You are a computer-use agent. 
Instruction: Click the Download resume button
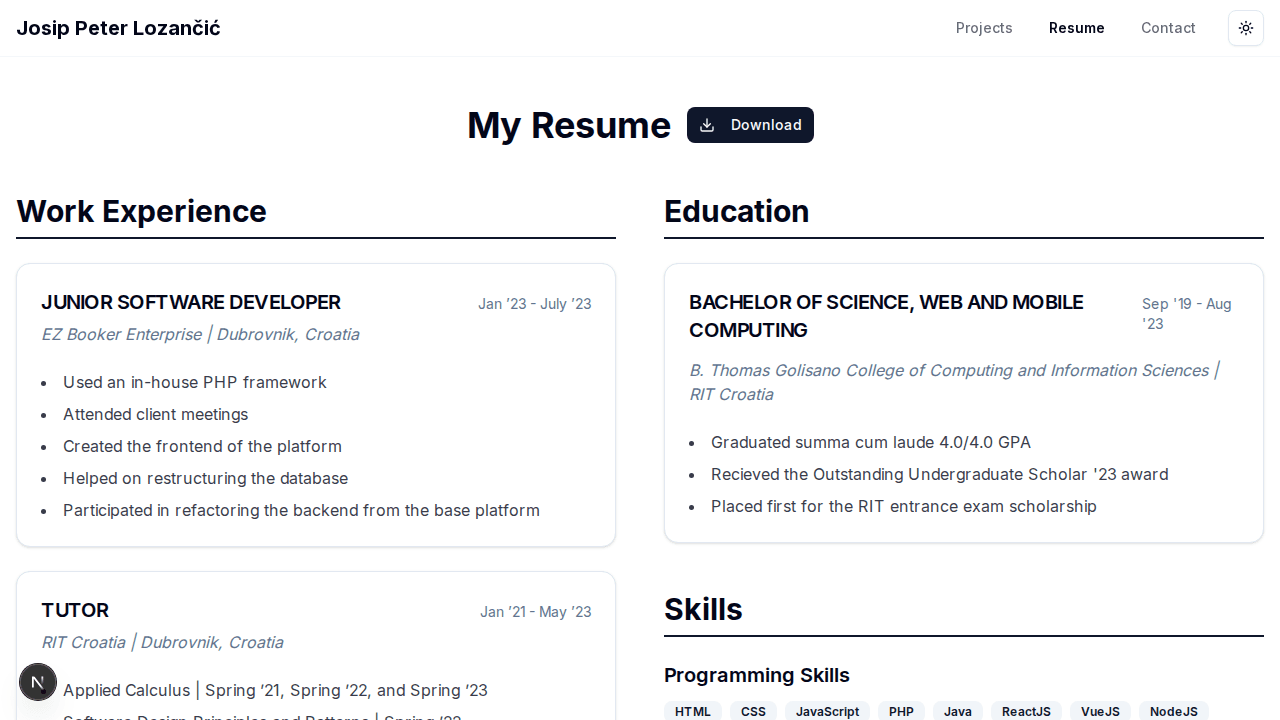pyautogui.click(x=750, y=125)
